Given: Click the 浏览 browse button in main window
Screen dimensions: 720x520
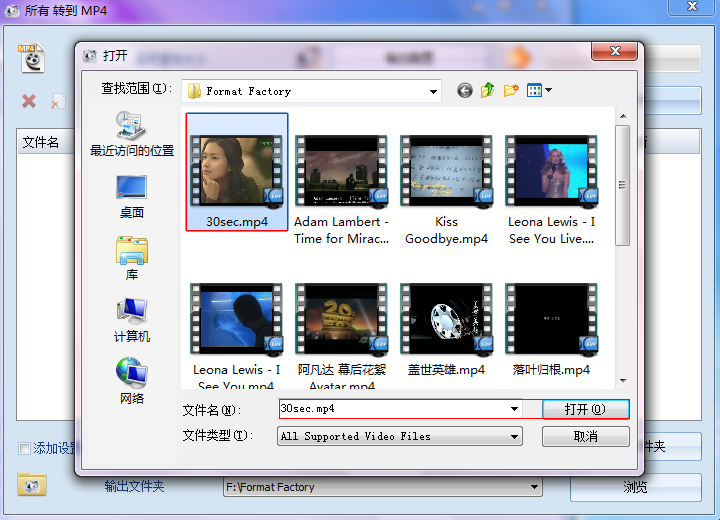Looking at the screenshot, I should point(636,487).
